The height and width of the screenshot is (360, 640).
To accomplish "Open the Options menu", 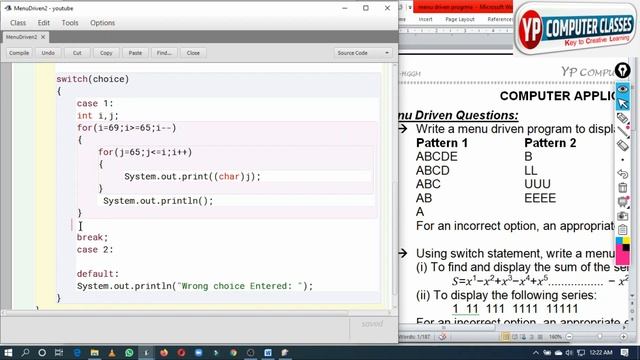I will [102, 23].
